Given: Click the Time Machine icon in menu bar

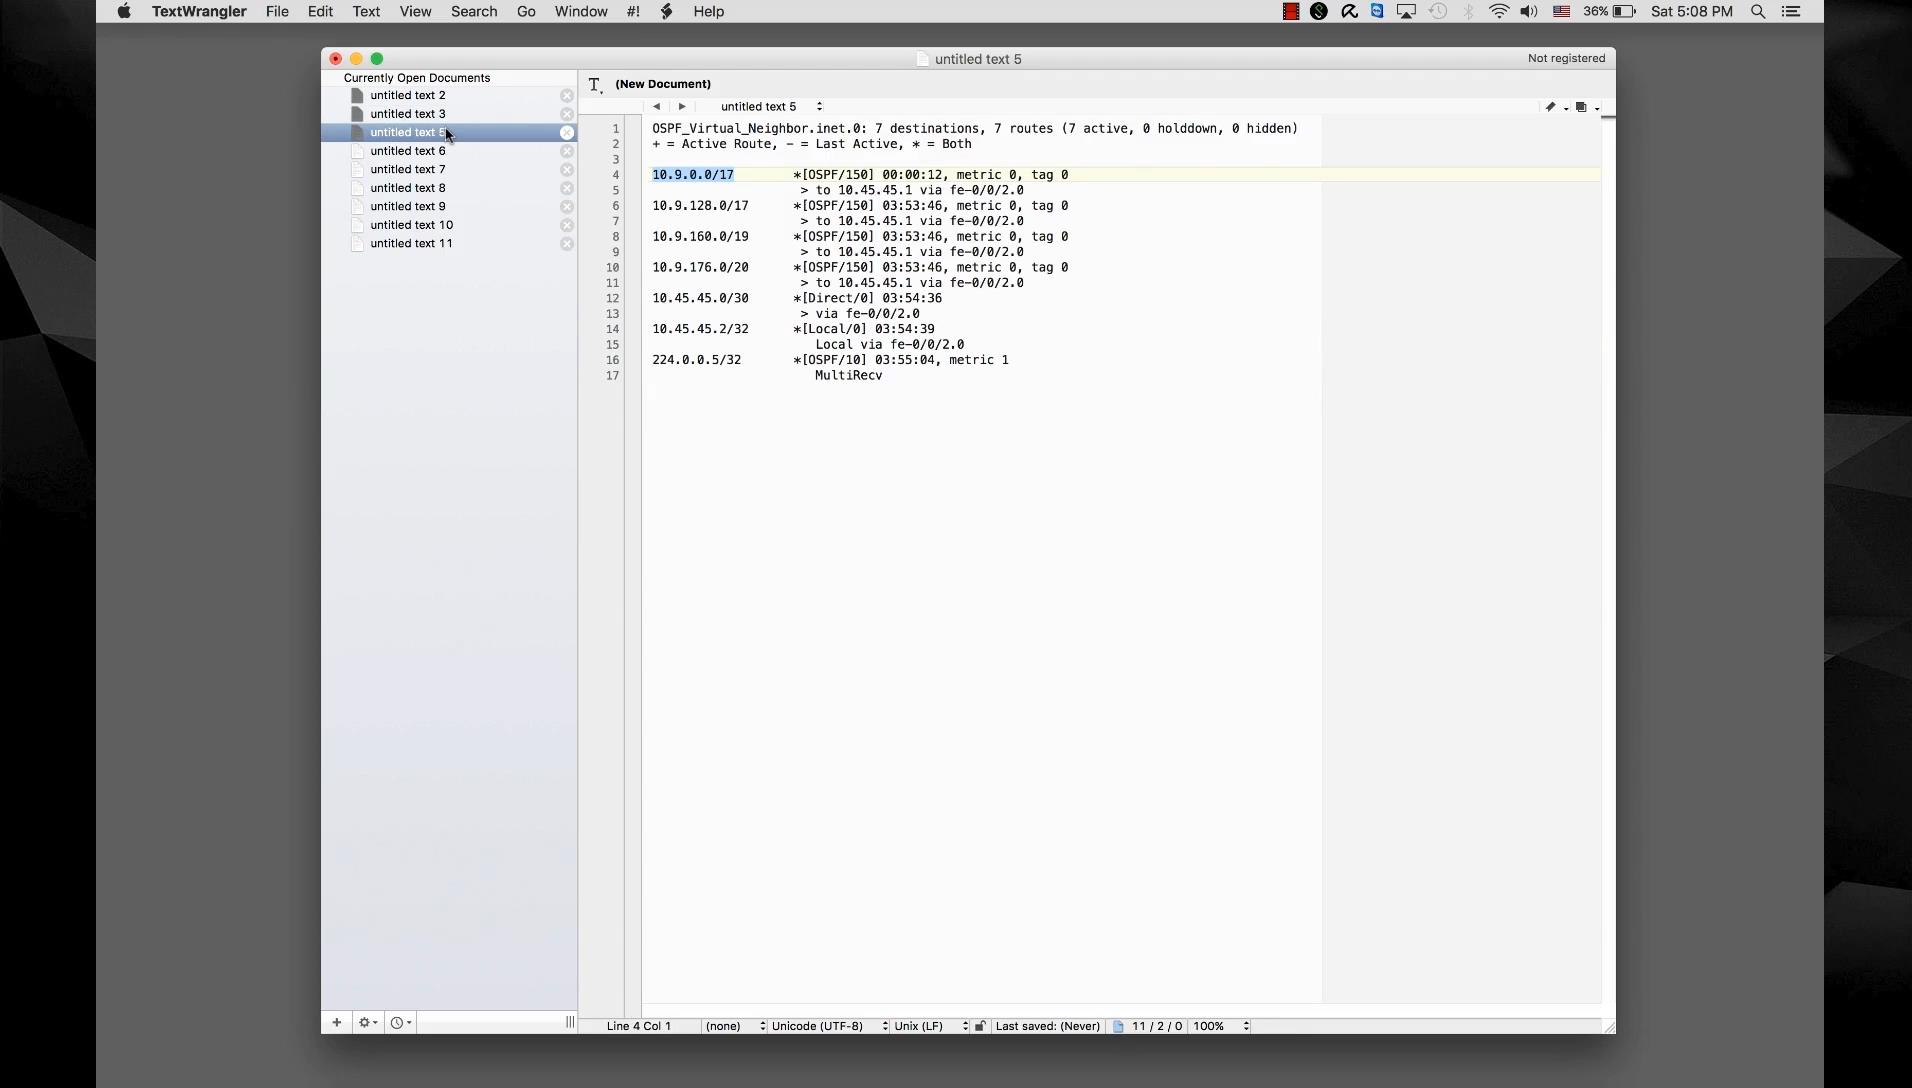Looking at the screenshot, I should [x=1438, y=11].
